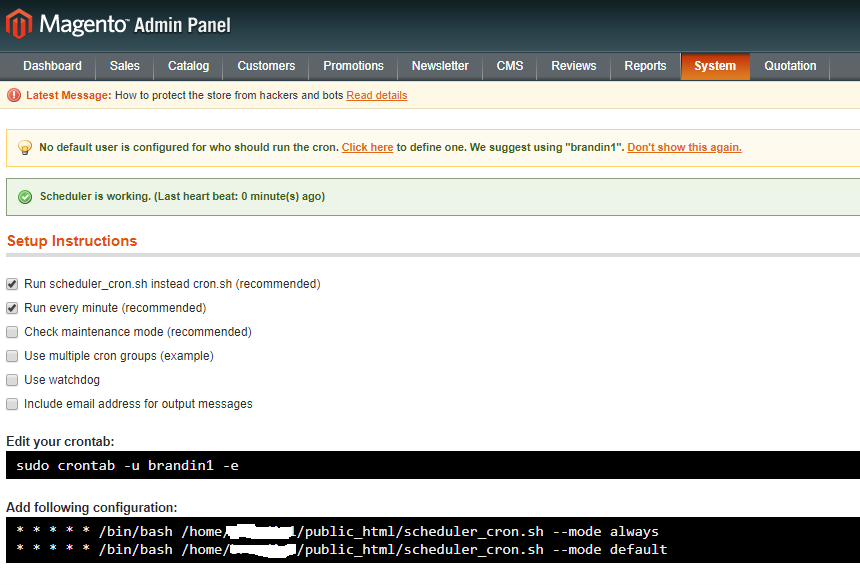Open the Newsletter menu

[x=440, y=66]
